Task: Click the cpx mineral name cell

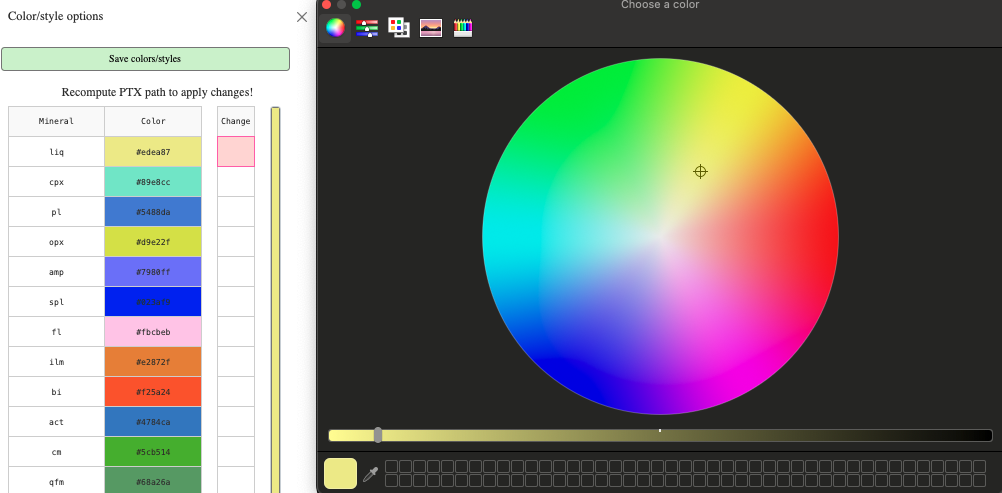Action: [x=56, y=182]
